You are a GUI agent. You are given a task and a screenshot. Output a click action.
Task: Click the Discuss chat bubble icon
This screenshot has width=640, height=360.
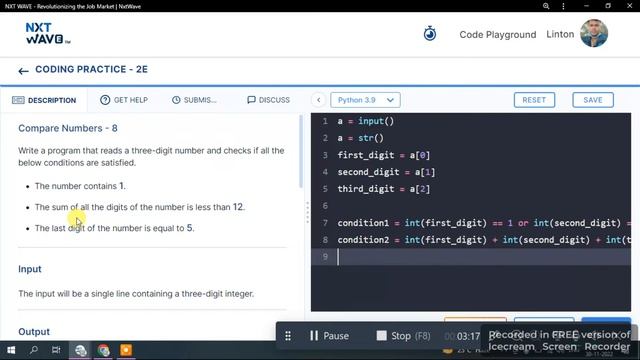click(x=251, y=100)
